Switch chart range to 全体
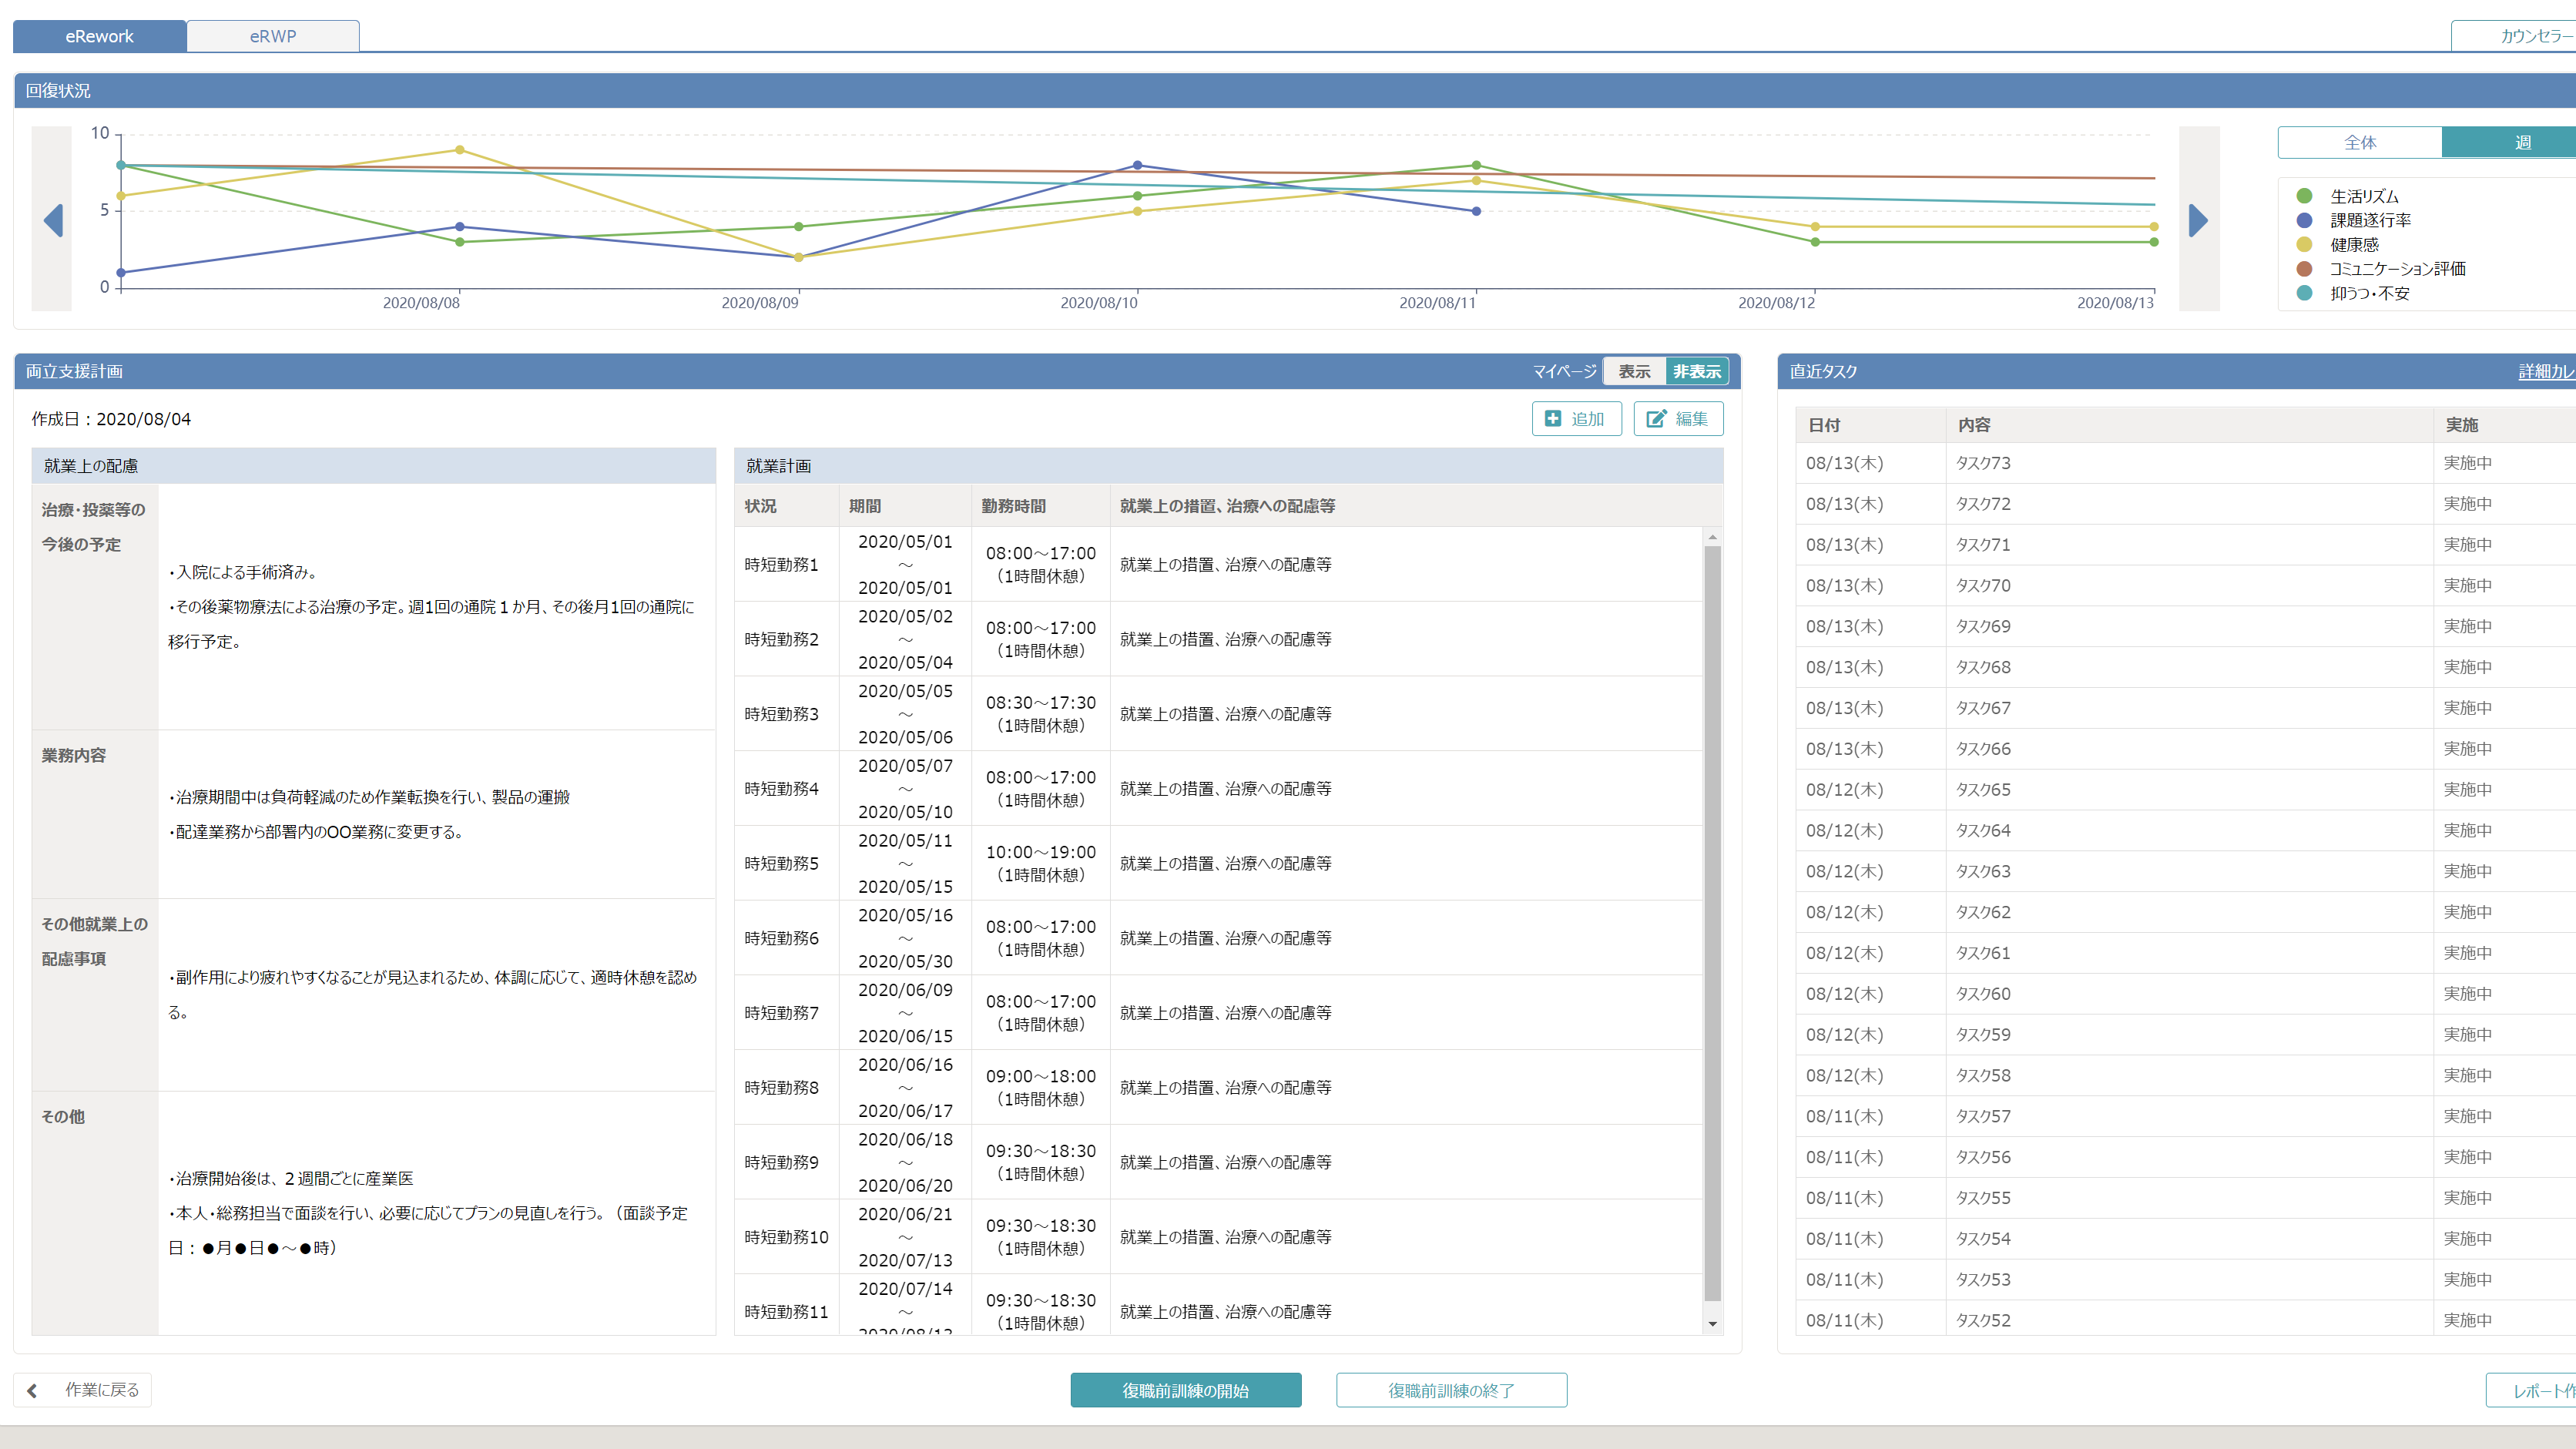The image size is (2576, 1449). (x=2359, y=142)
